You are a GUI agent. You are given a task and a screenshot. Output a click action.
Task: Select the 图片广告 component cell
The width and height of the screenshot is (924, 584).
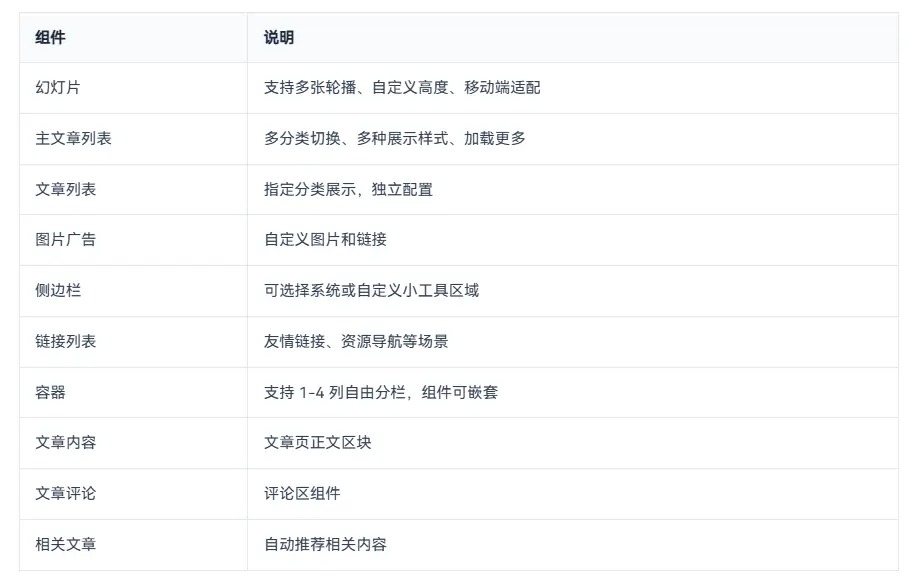[x=66, y=240]
